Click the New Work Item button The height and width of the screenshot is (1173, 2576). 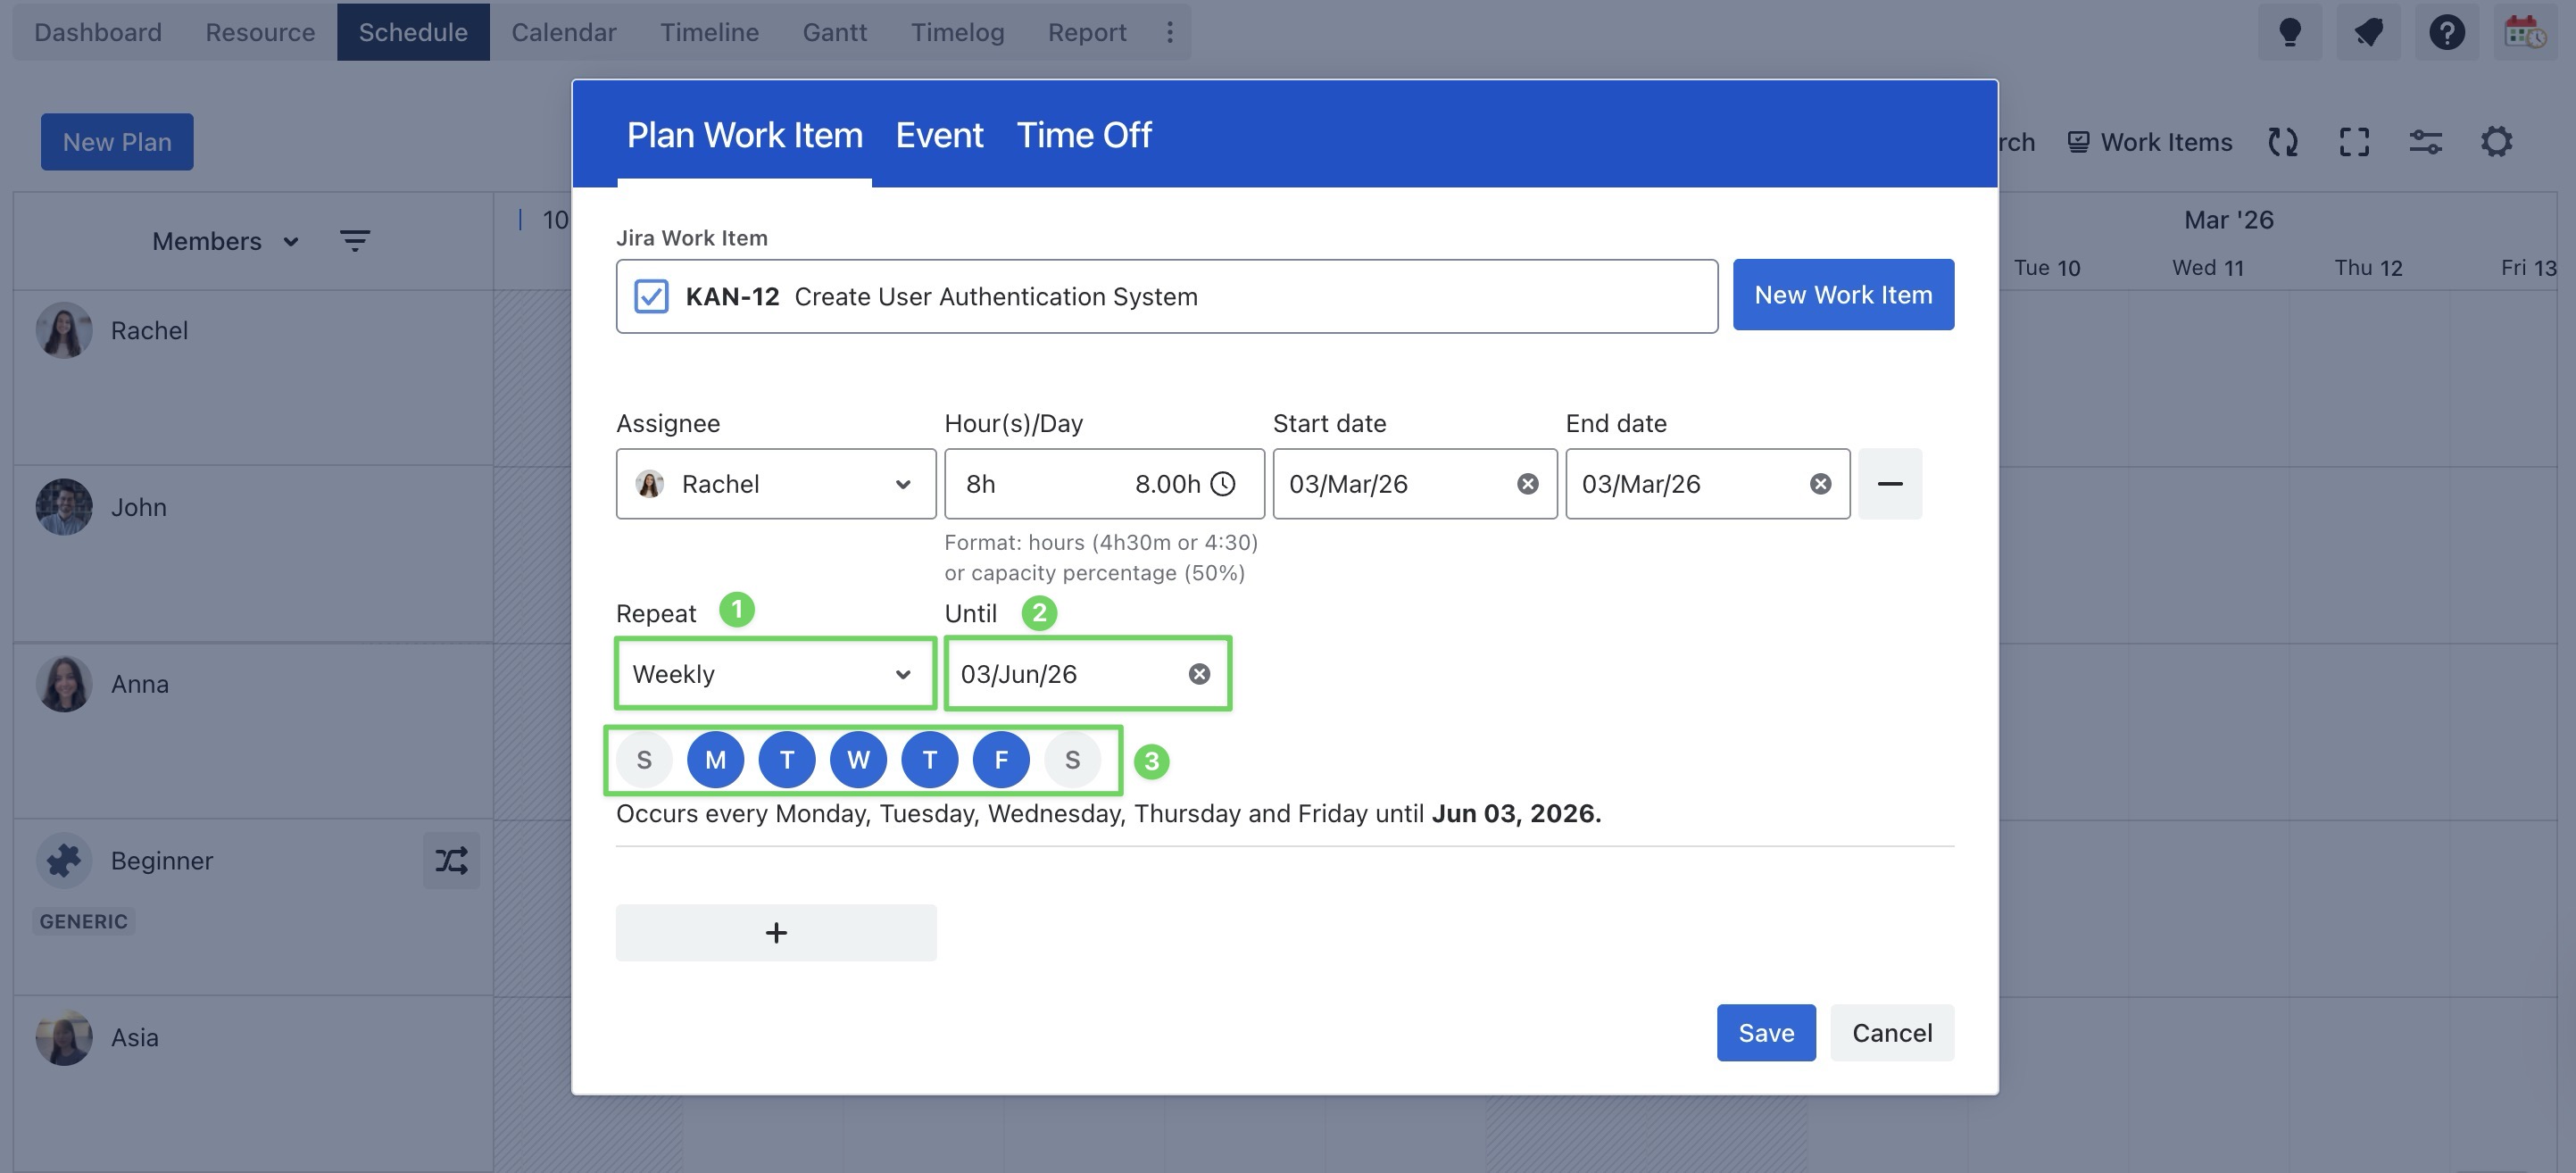coord(1842,295)
